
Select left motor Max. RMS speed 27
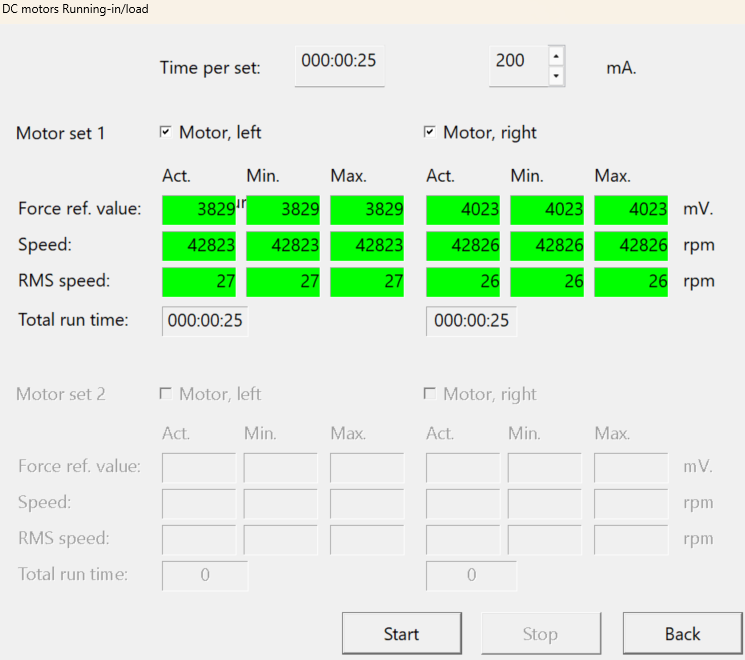click(367, 282)
